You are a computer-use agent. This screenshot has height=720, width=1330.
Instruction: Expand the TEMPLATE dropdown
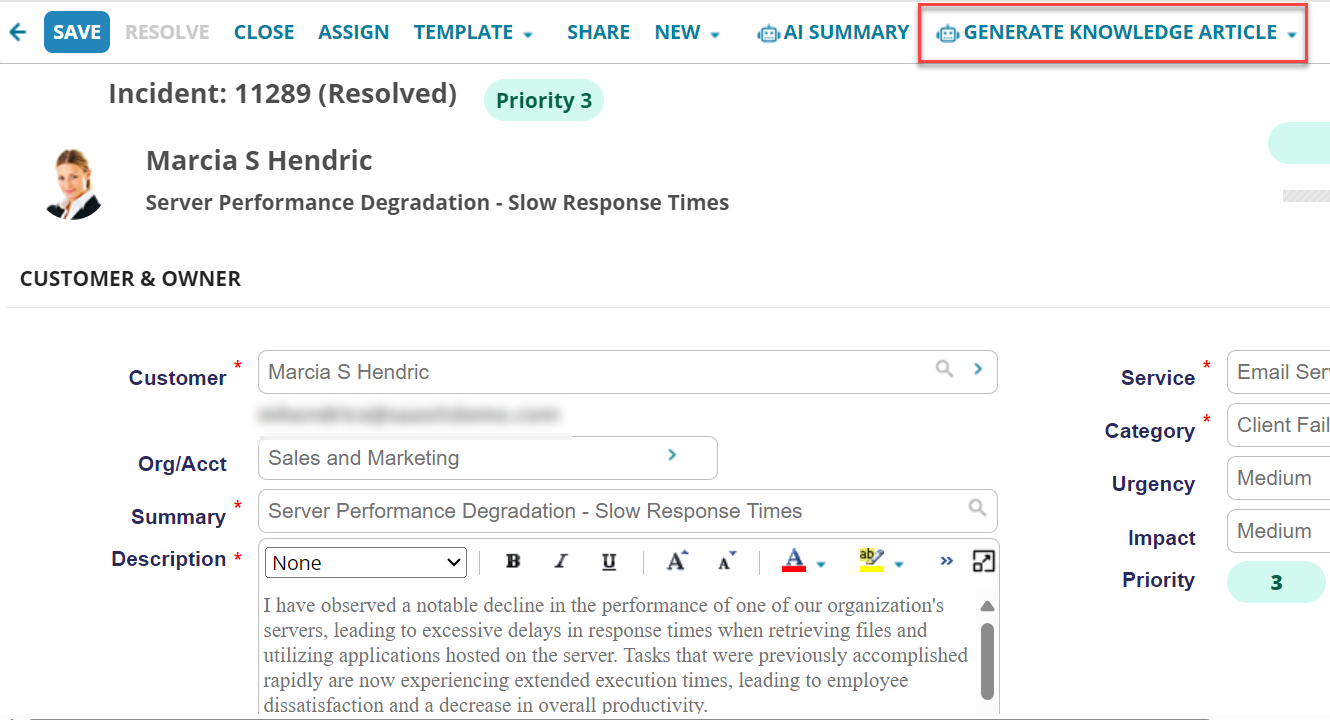pos(473,31)
